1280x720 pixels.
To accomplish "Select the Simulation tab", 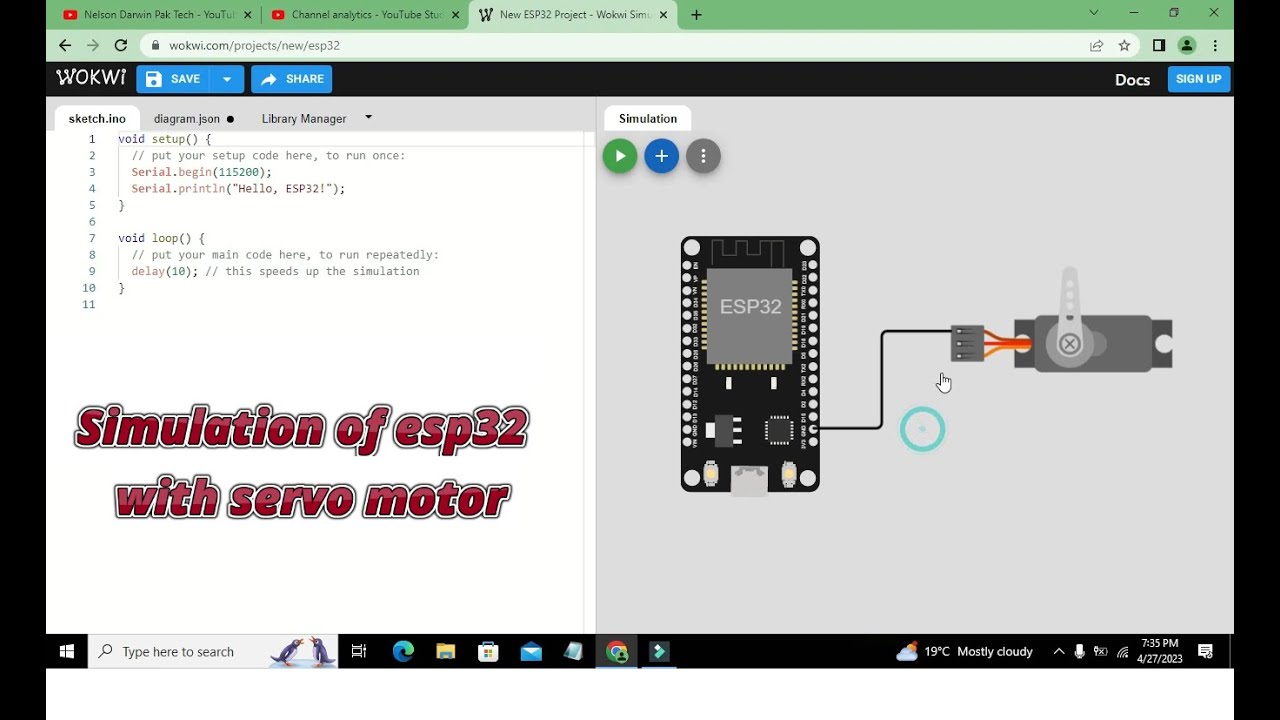I will 648,118.
